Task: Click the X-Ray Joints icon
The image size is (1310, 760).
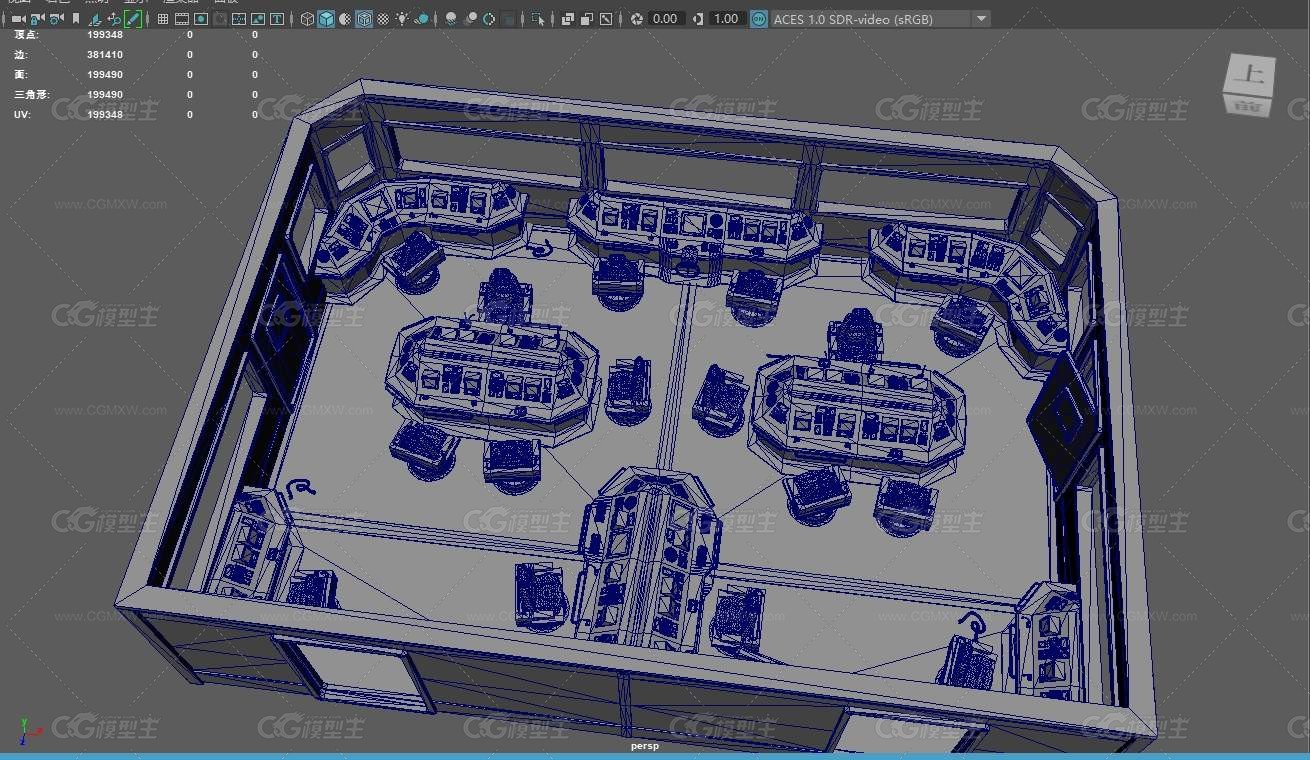Action: pyautogui.click(x=606, y=19)
